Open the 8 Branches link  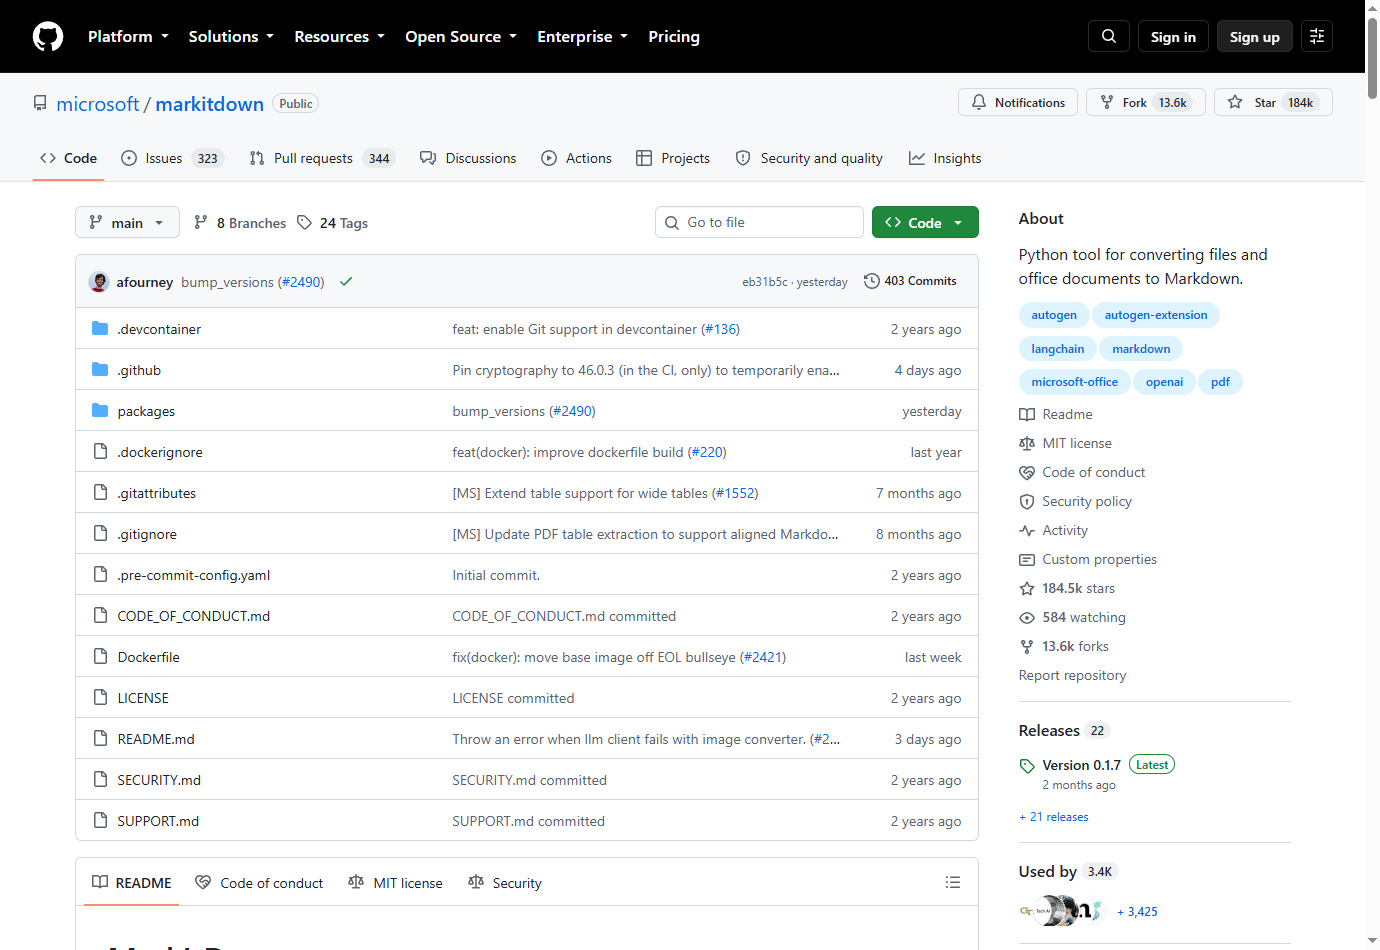(240, 223)
